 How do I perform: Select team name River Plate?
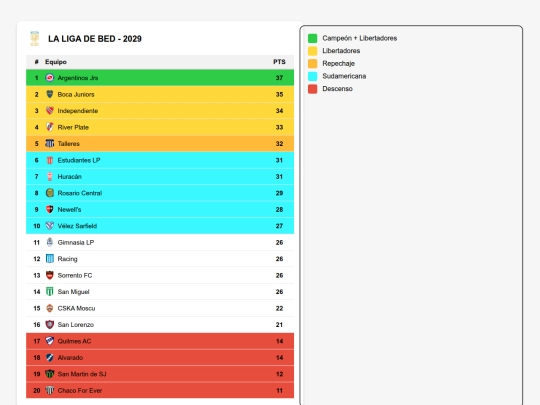(73, 127)
